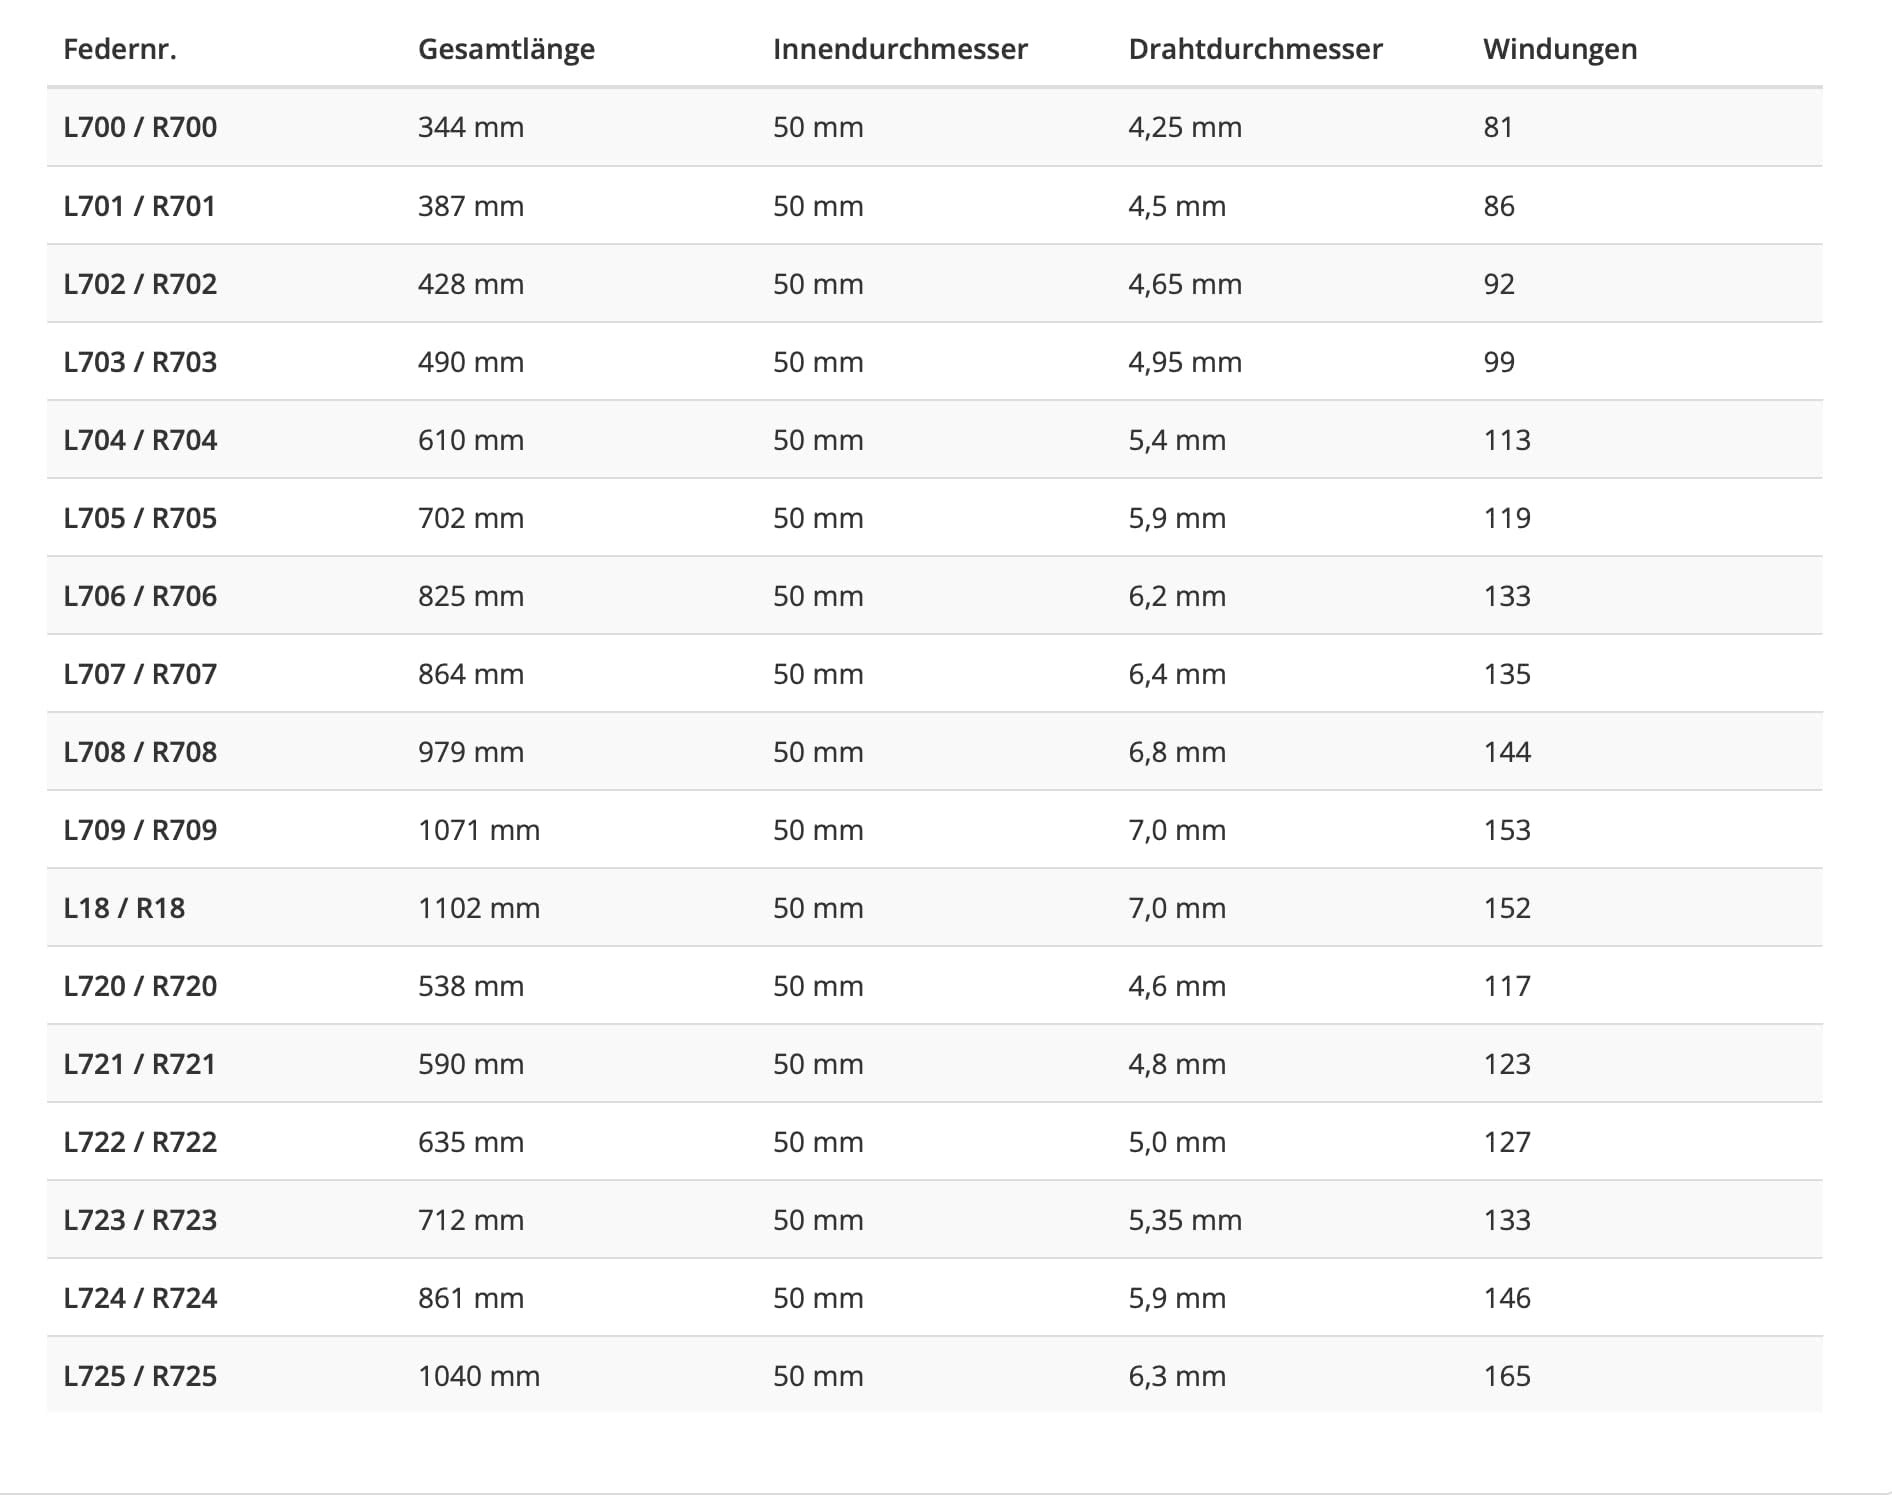Click the Gesamtlänge column header
Image resolution: width=1892 pixels, height=1498 pixels.
coord(506,49)
